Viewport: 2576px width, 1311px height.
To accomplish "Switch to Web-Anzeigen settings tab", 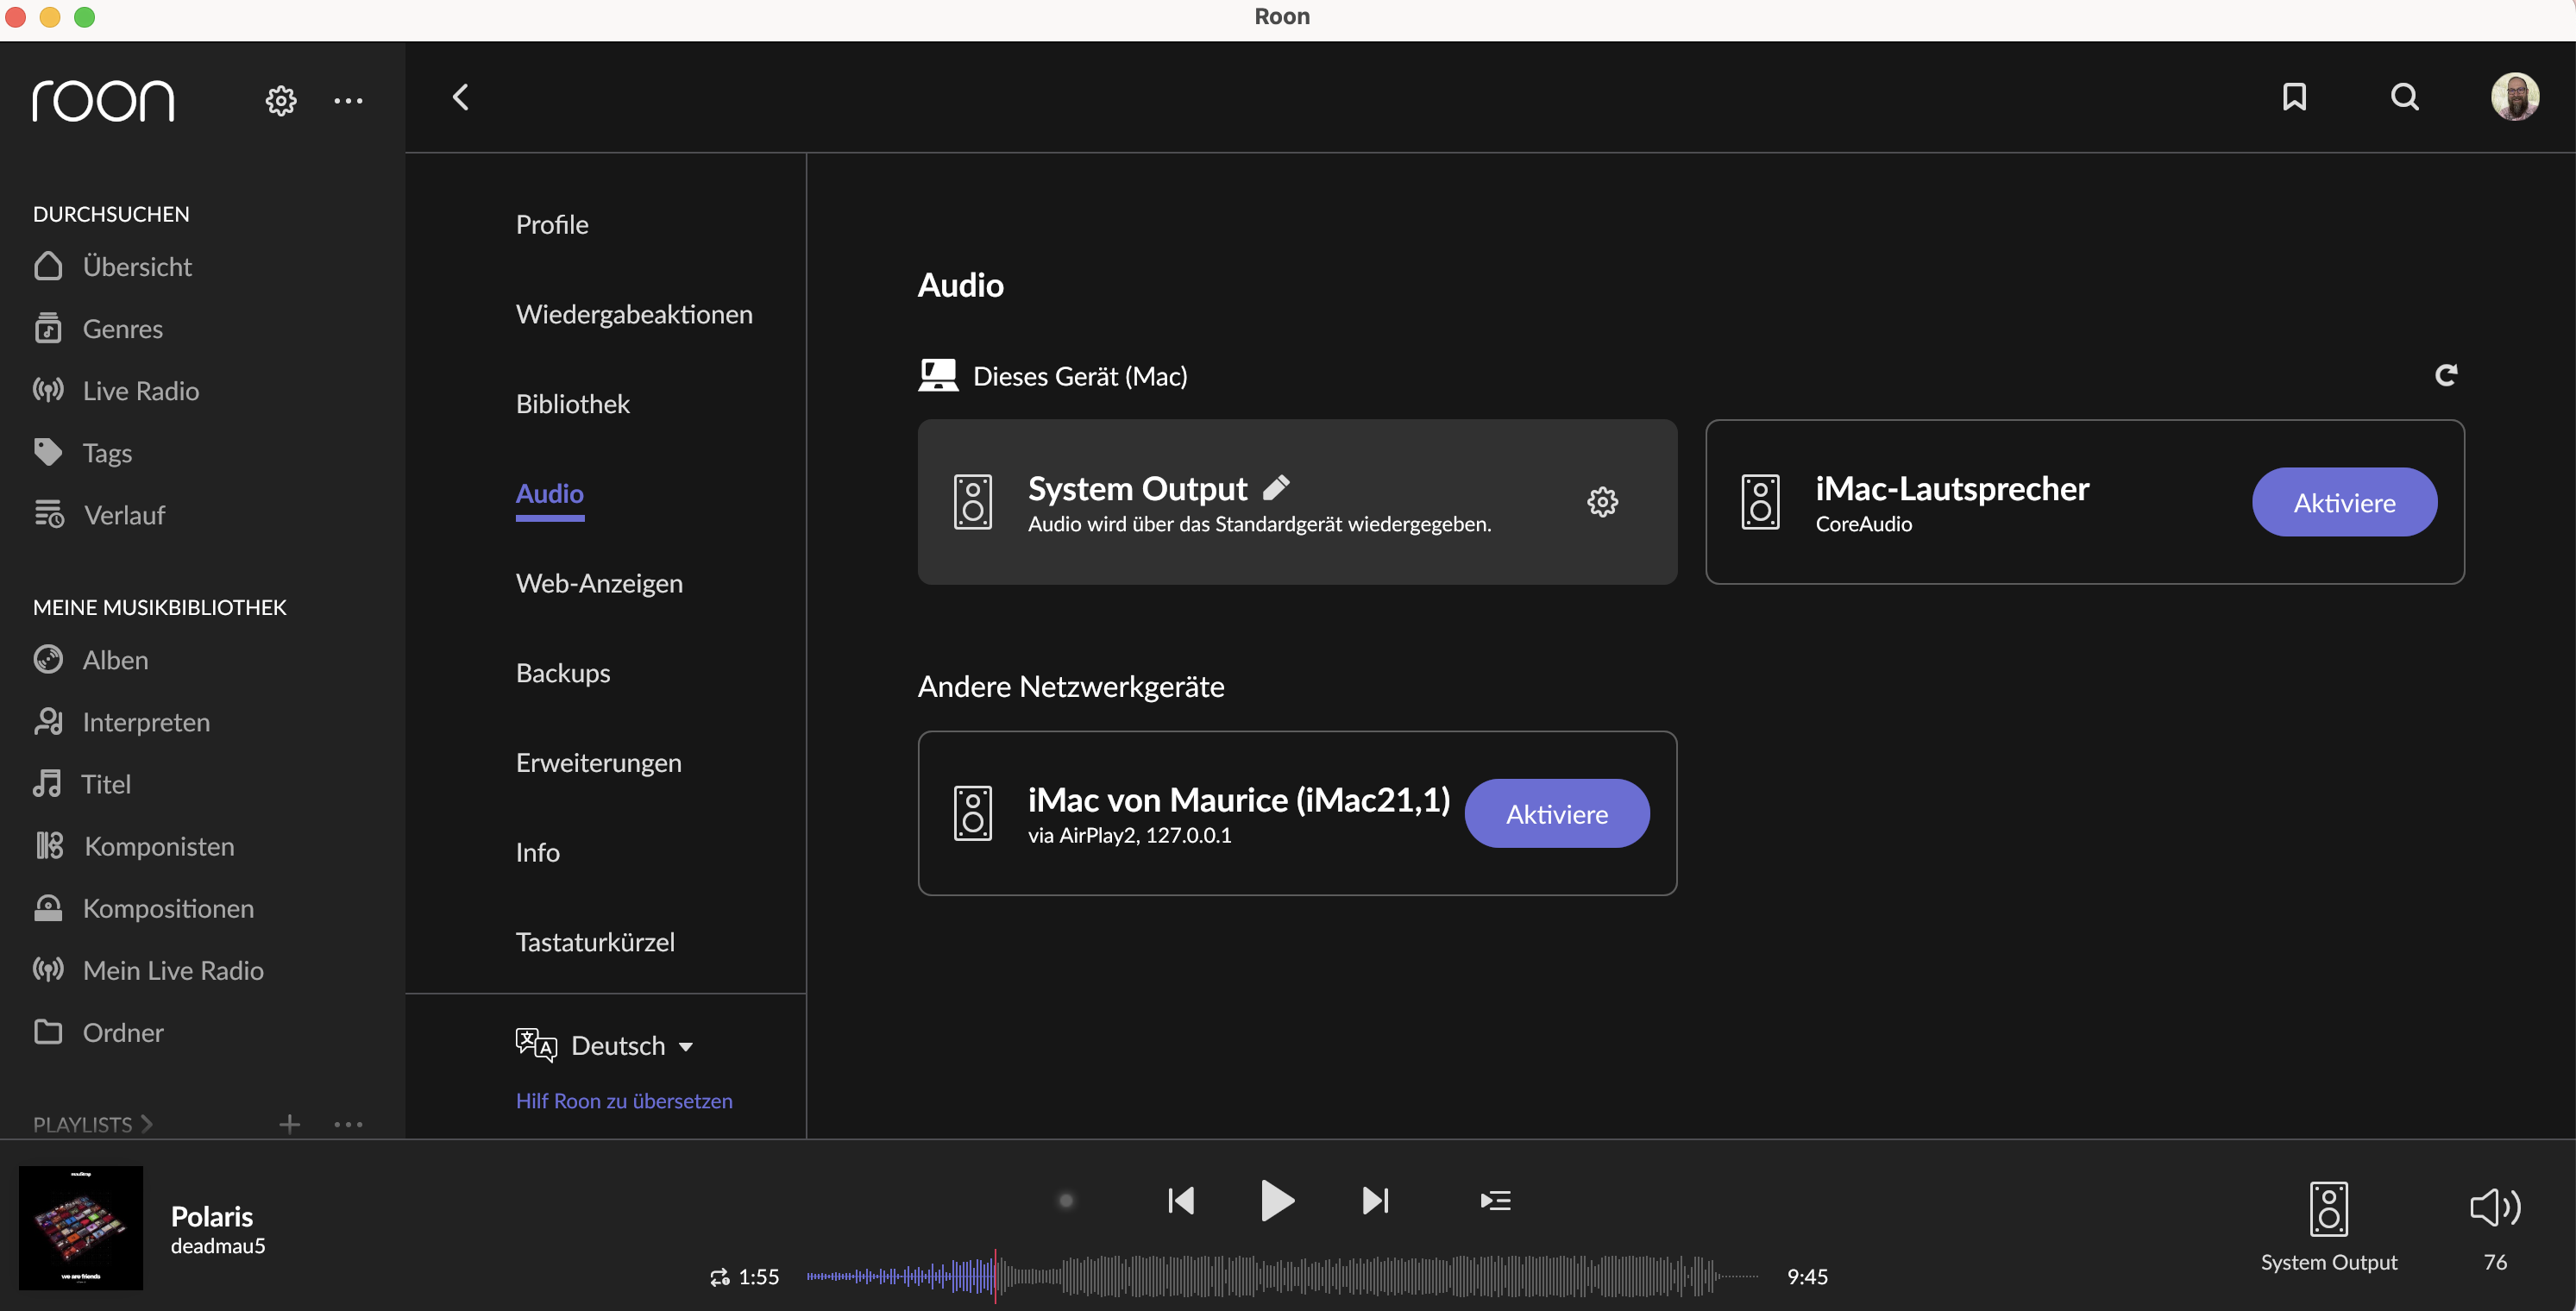I will pos(599,583).
